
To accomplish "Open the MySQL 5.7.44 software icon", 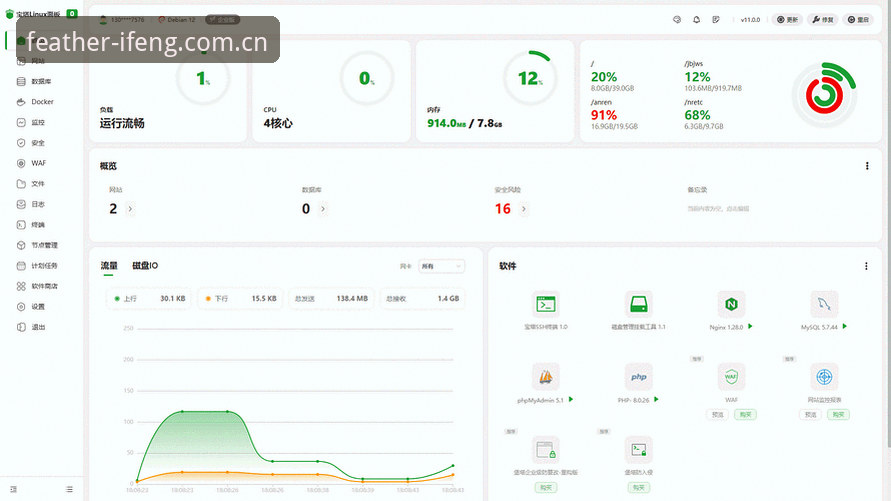I will [824, 304].
